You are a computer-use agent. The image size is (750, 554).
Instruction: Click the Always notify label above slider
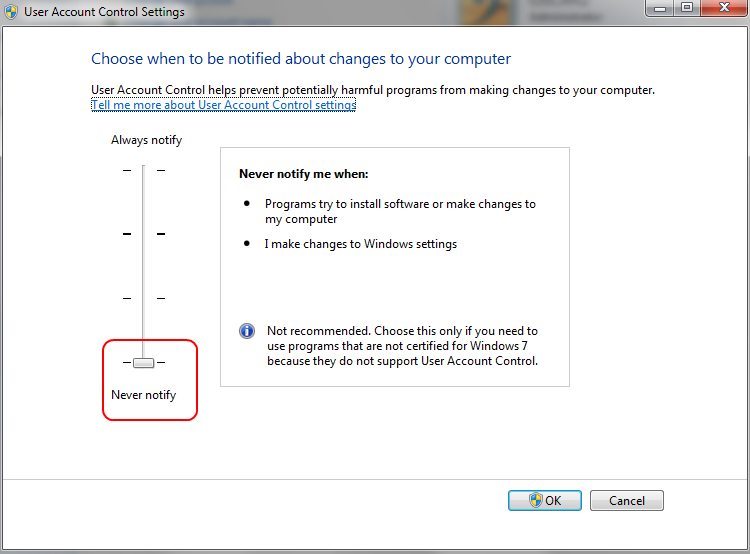pyautogui.click(x=146, y=140)
